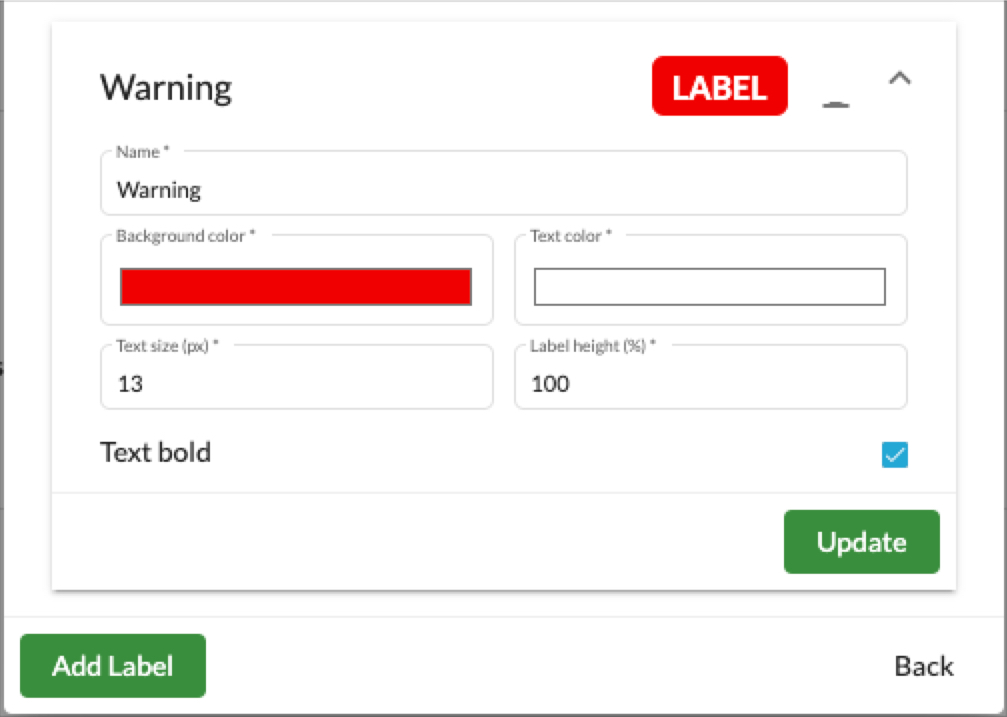The height and width of the screenshot is (717, 1007).
Task: Open the Background color picker swatch
Action: [x=295, y=287]
